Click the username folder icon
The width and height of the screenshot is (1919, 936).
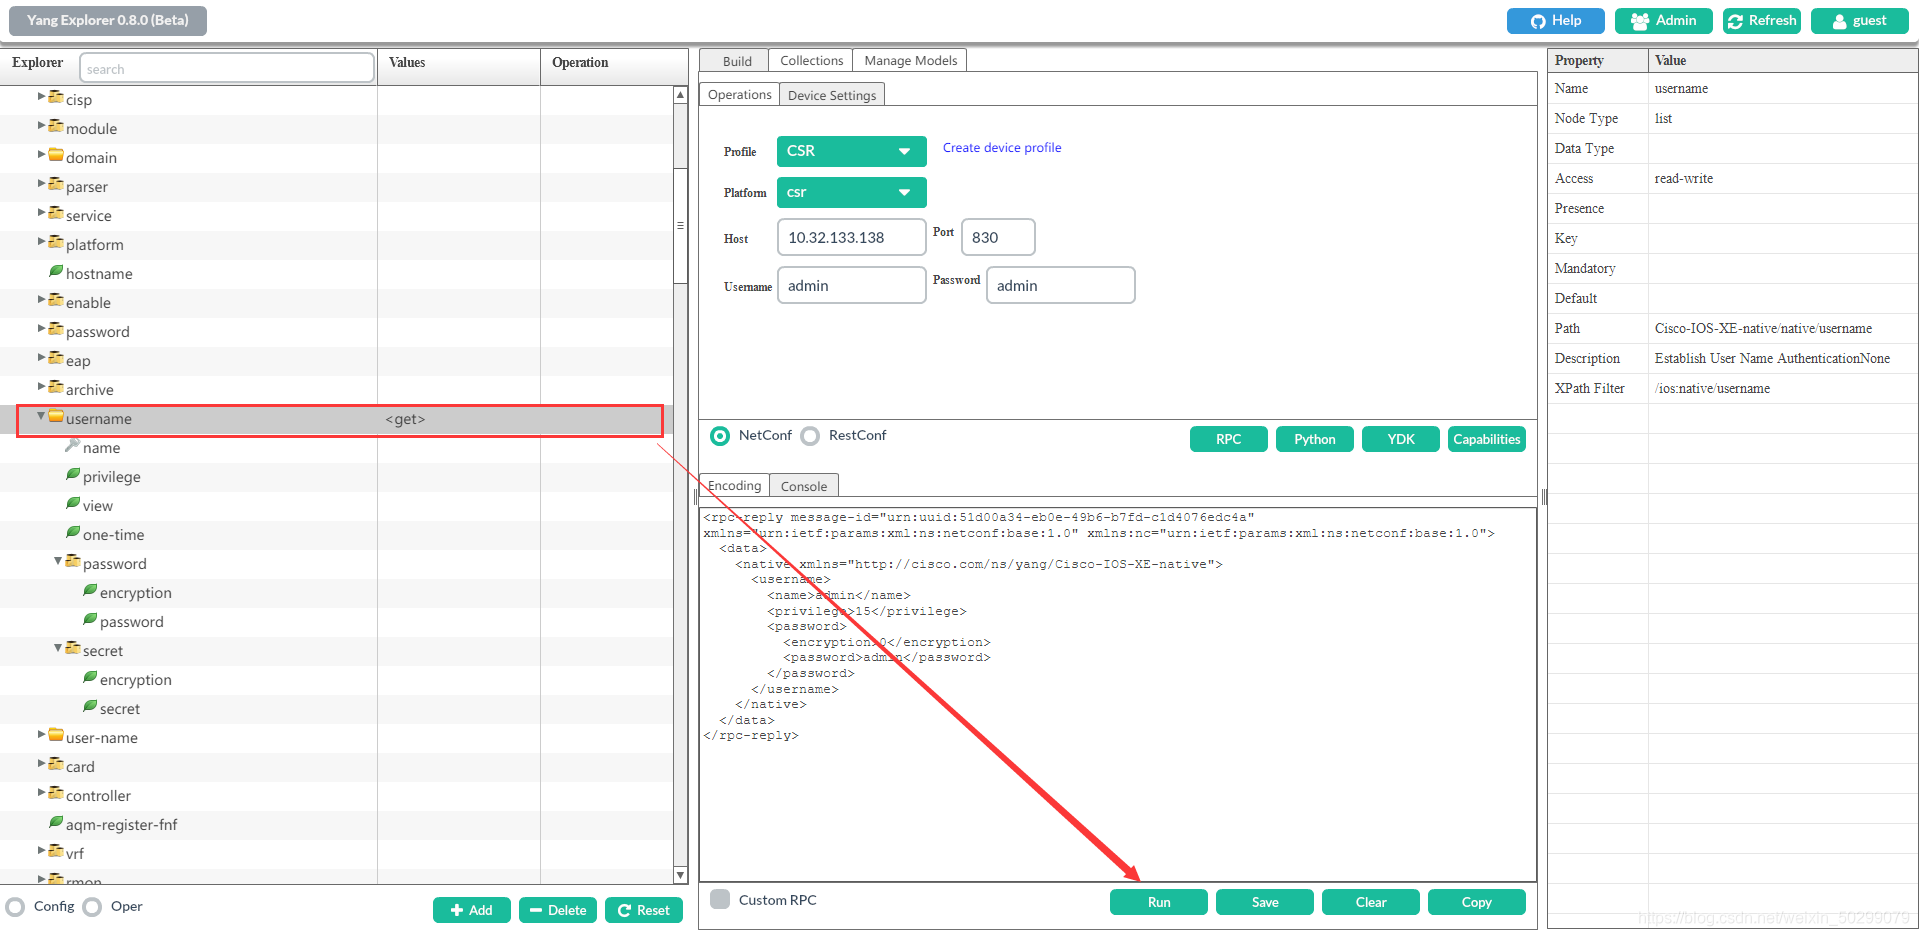56,416
